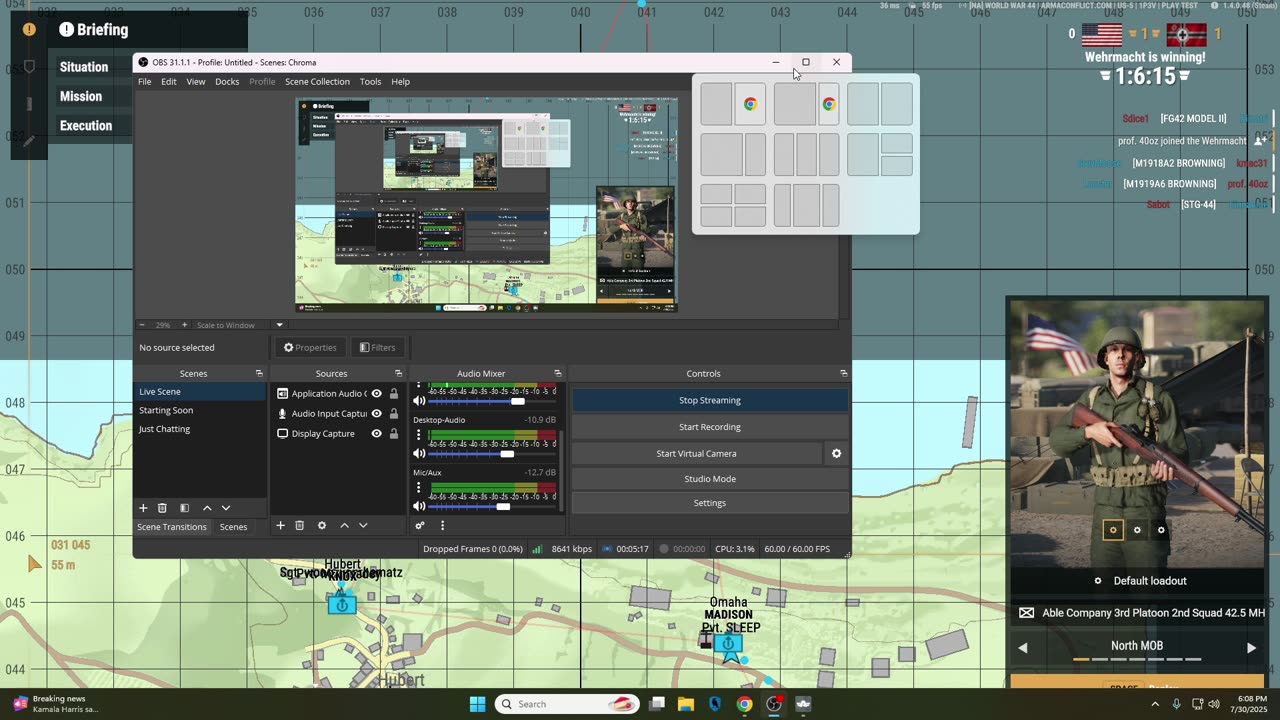Remove selected source with trash icon
Screen dimensions: 1280x720
click(299, 525)
